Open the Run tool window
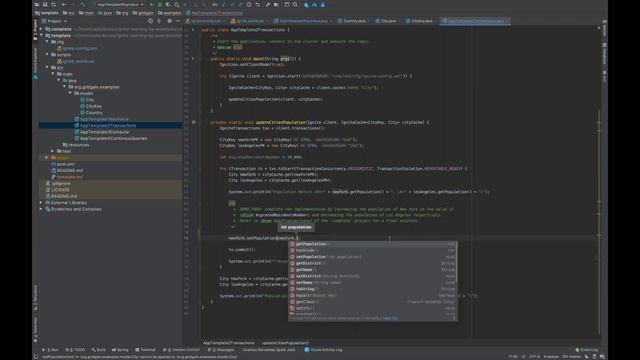 [51, 350]
